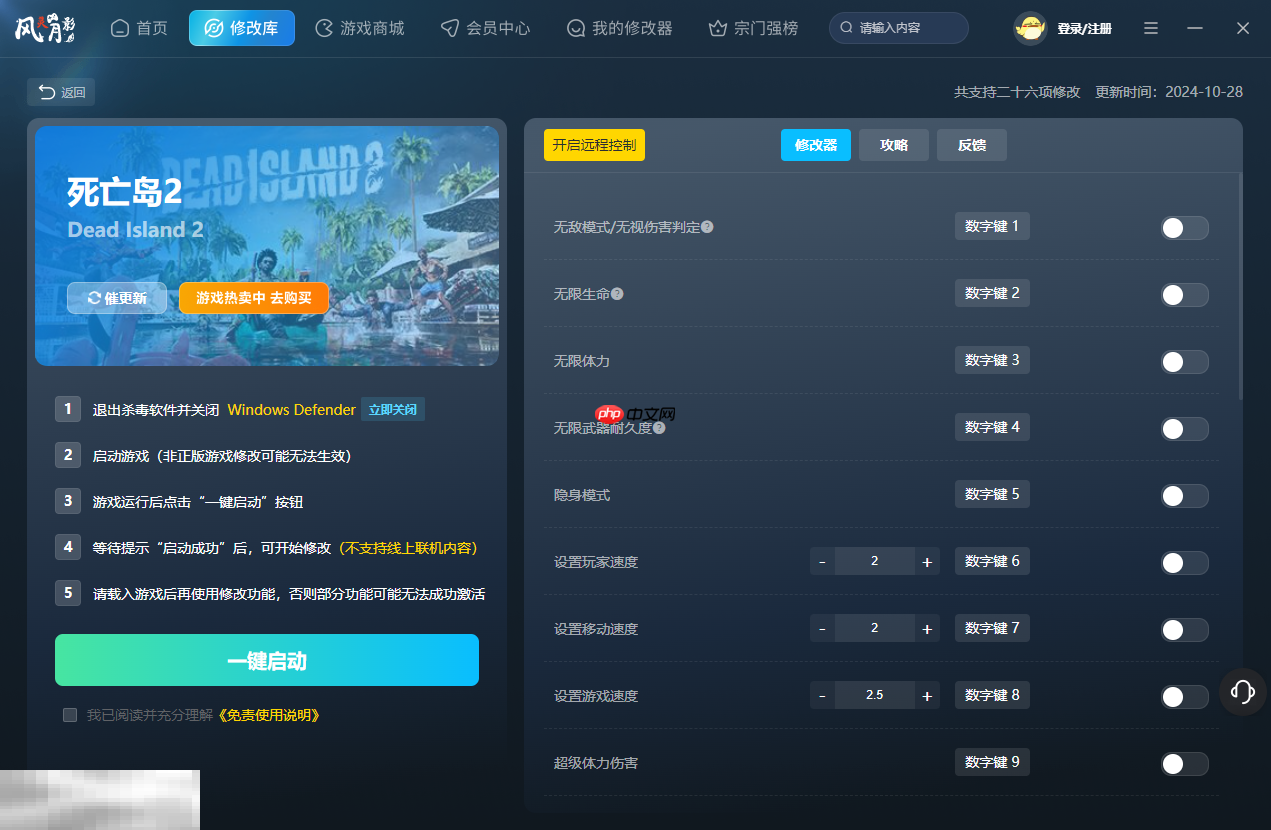Click the 请输入内容 search box

[x=899, y=28]
